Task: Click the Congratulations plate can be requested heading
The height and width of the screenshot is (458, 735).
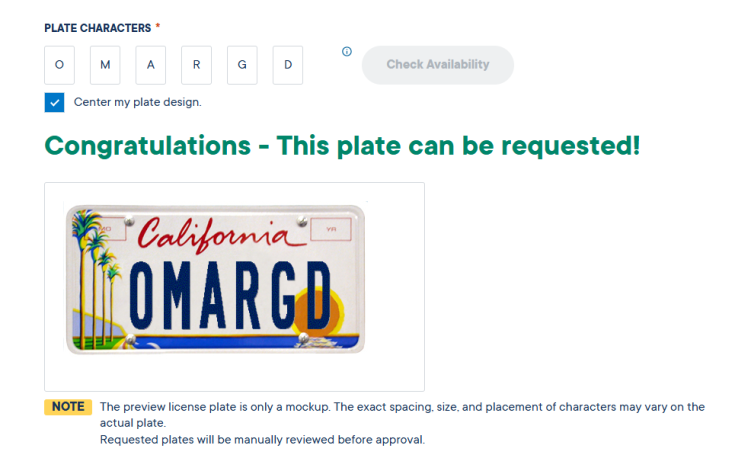Action: coord(342,146)
